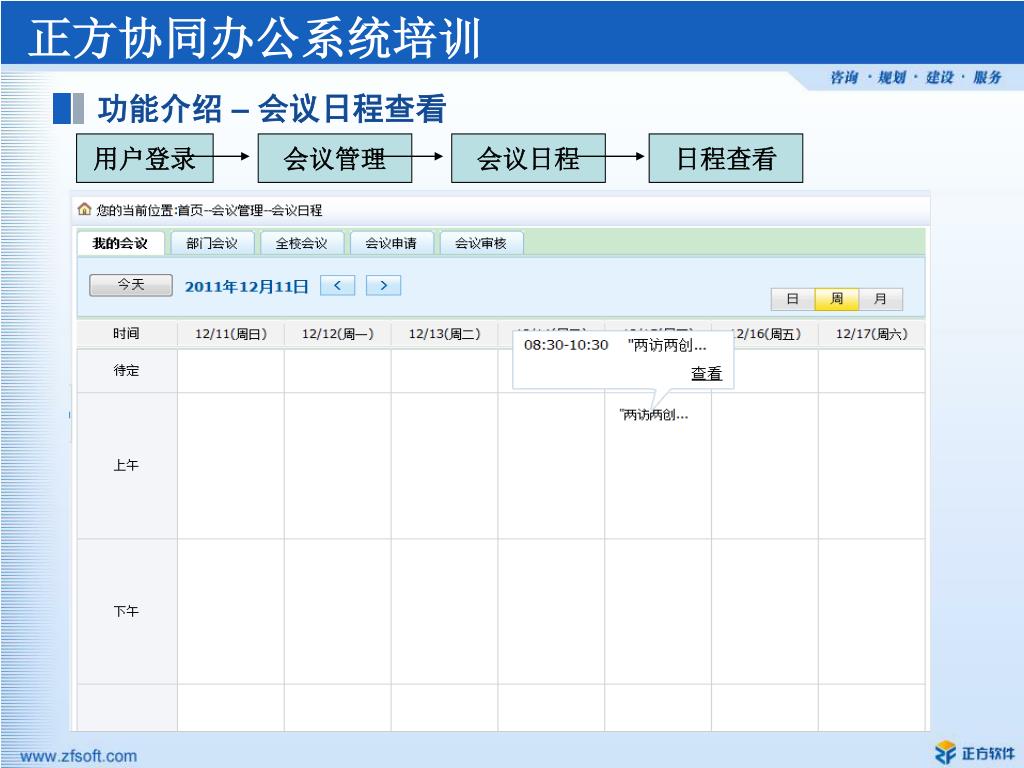Click the "两访两创... meeting entry in the calendar
The width and height of the screenshot is (1024, 768).
[654, 415]
